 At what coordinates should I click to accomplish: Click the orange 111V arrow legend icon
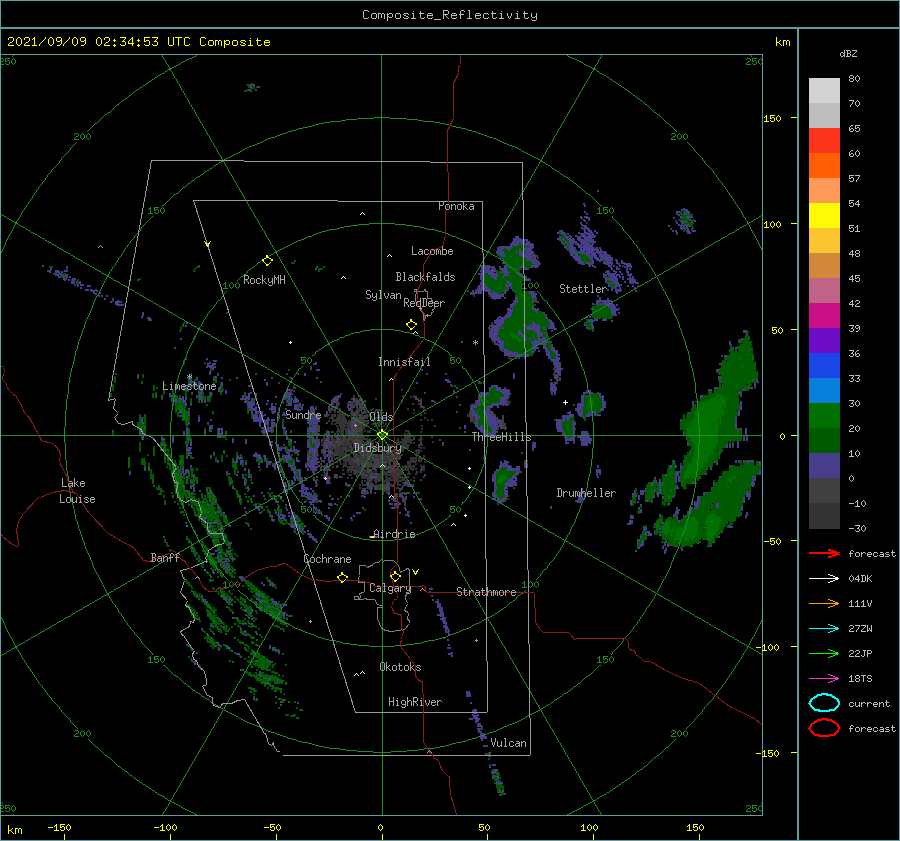(x=824, y=603)
